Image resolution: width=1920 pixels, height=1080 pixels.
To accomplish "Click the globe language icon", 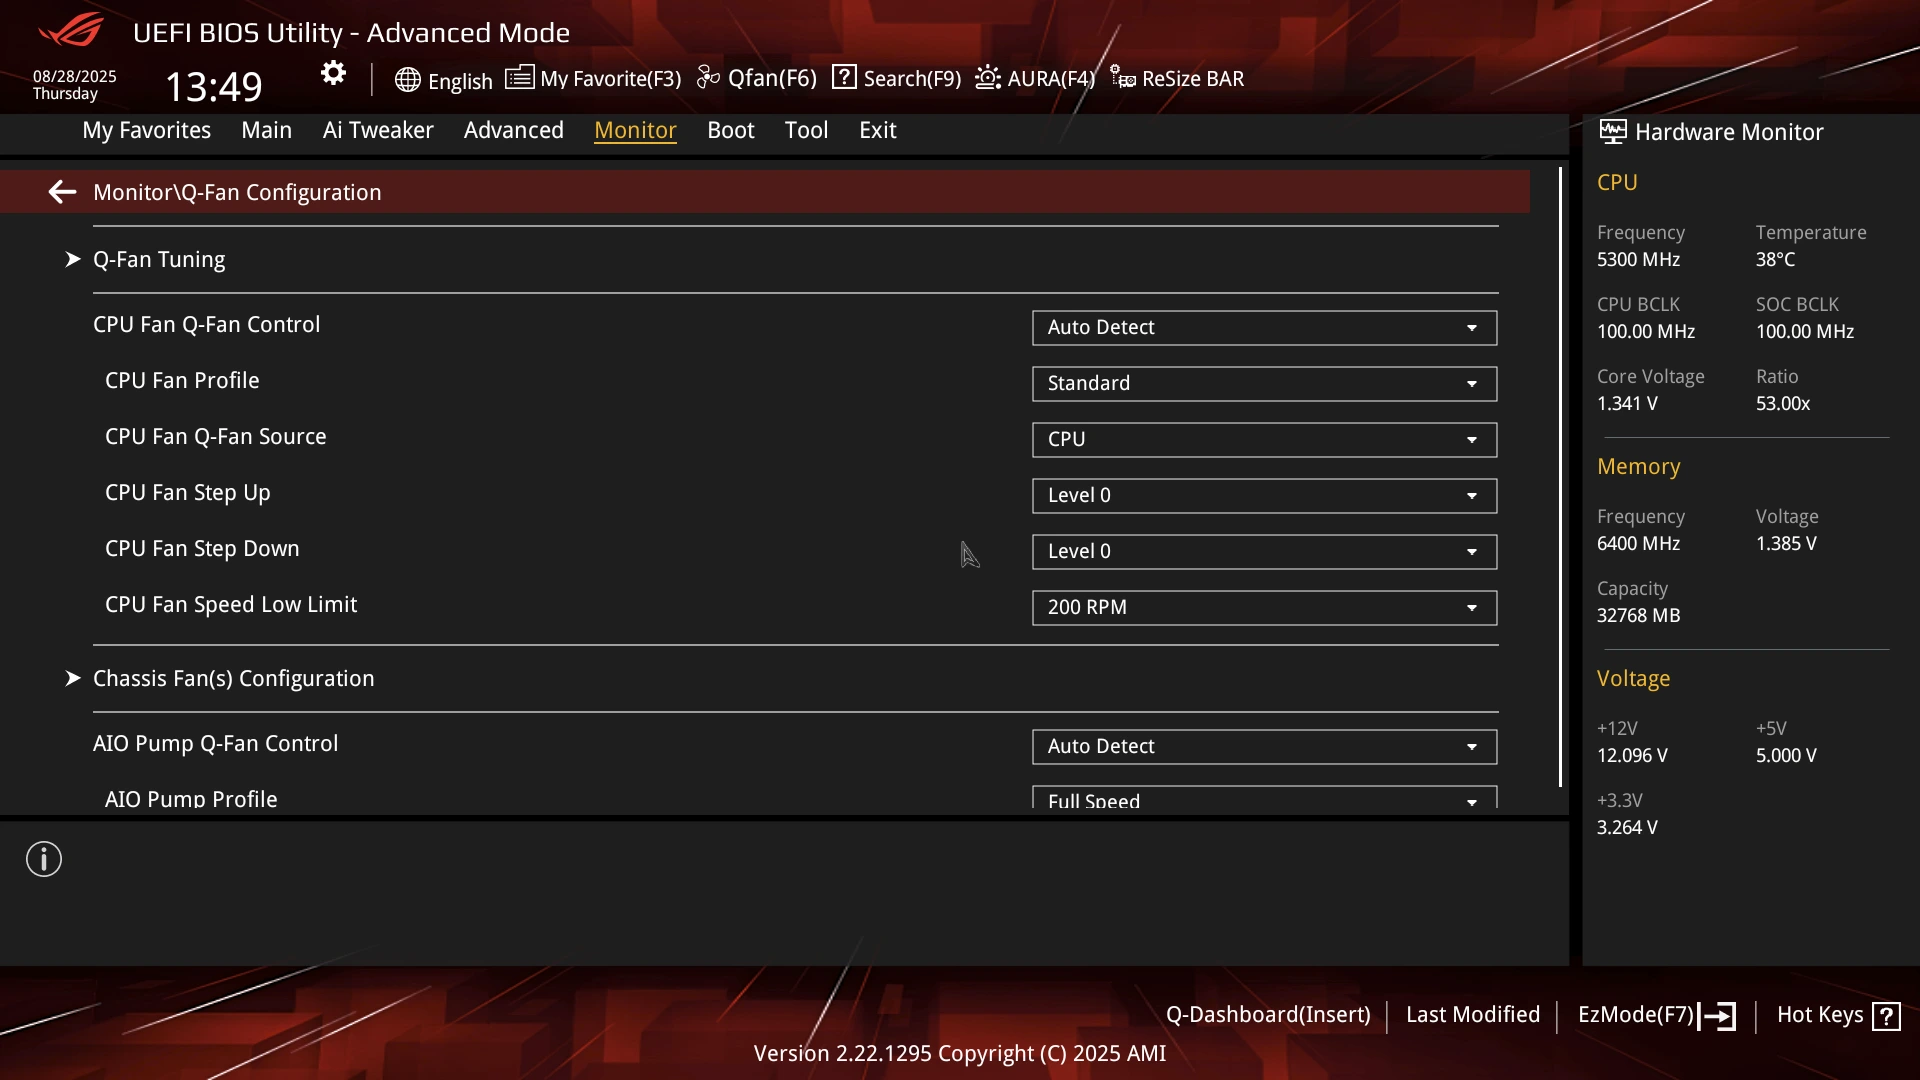I will pos(407,80).
